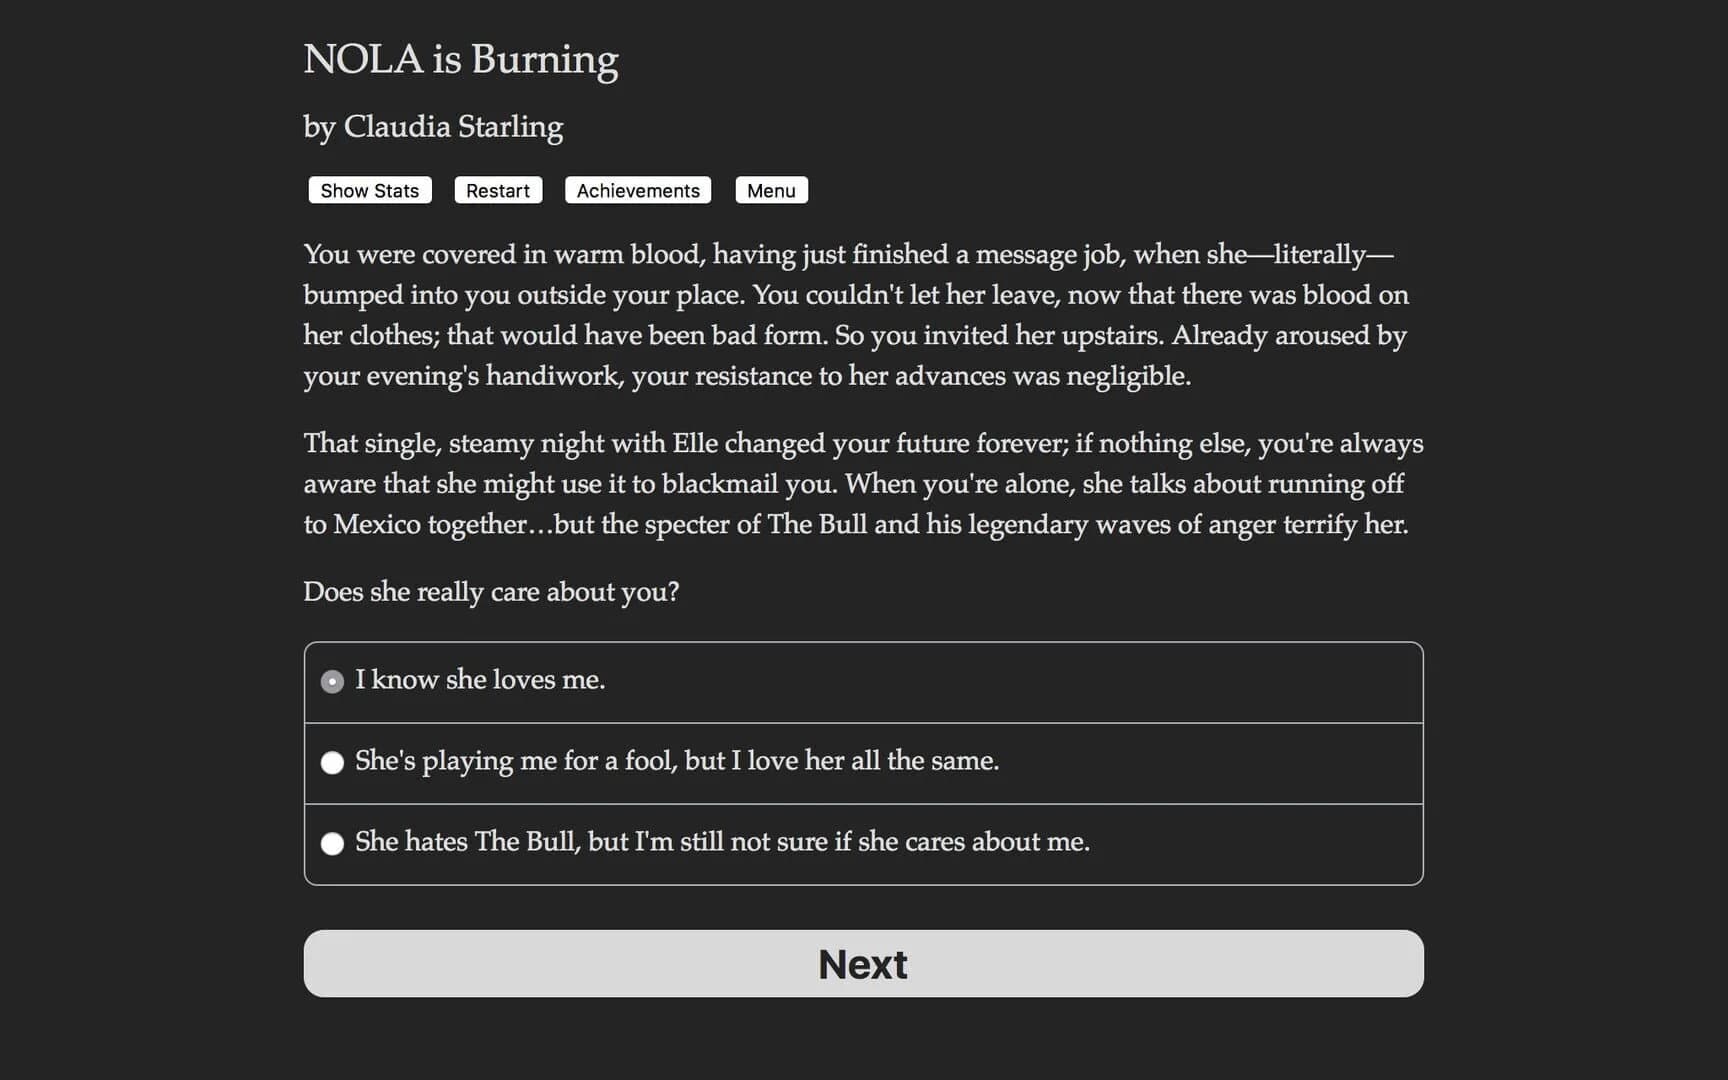Image resolution: width=1728 pixels, height=1080 pixels.
Task: Click the Show Stats button
Action: pos(368,190)
